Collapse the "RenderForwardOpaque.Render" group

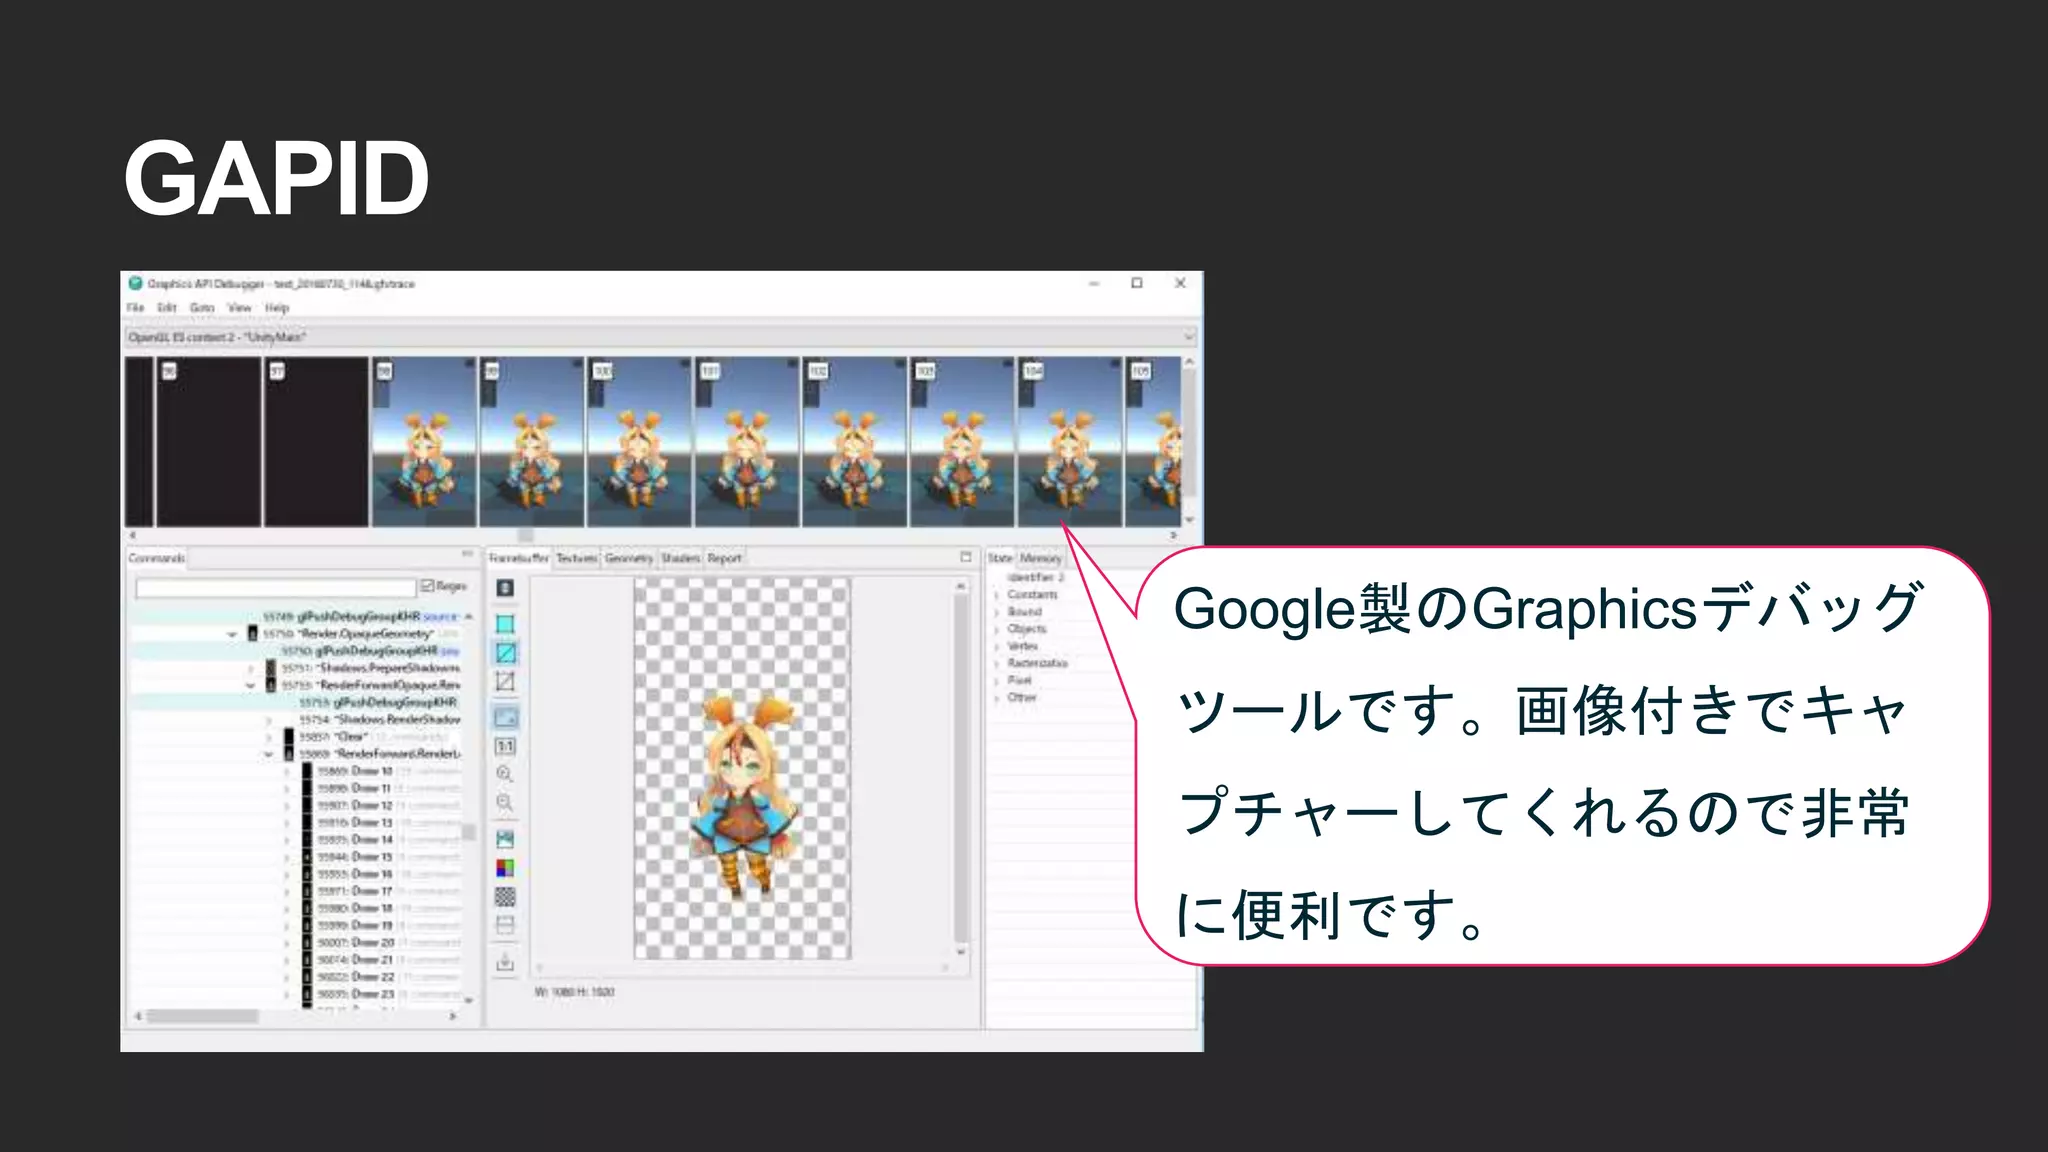coord(251,685)
